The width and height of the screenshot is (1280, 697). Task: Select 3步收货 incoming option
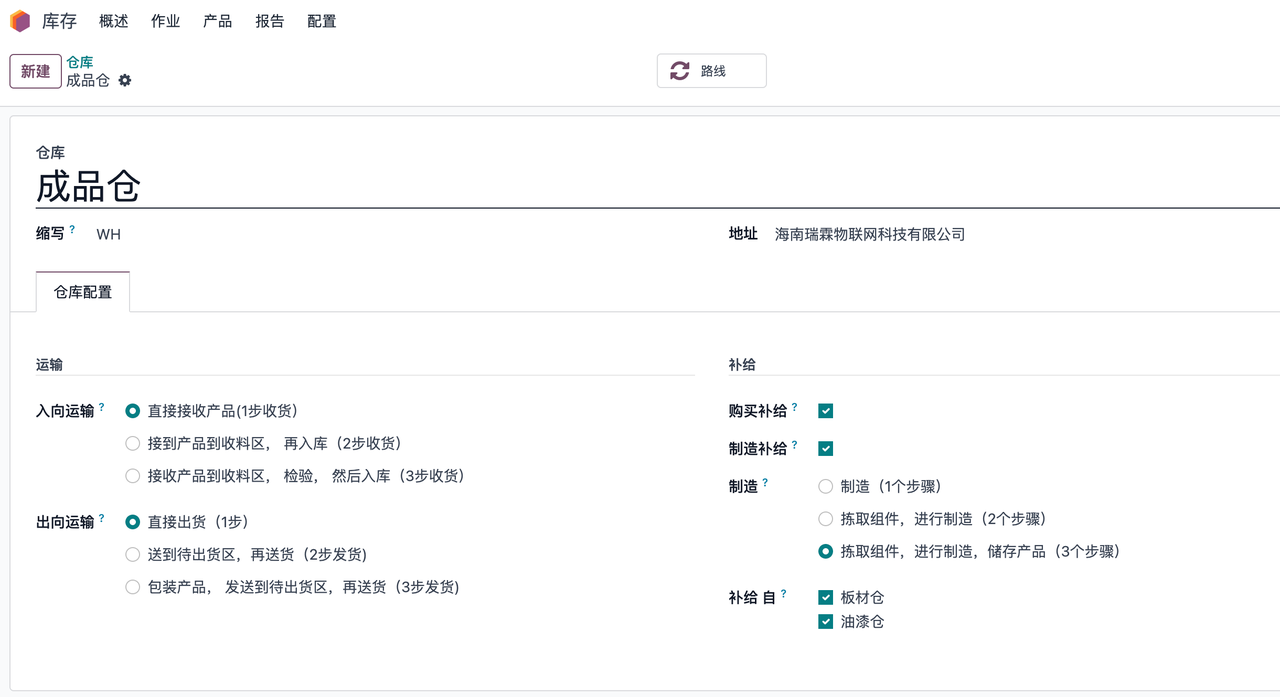pyautogui.click(x=133, y=476)
